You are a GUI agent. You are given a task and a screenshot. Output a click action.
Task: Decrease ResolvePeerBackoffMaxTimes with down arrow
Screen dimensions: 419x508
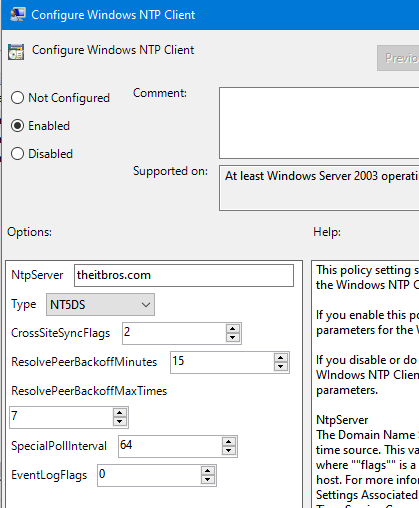point(120,422)
